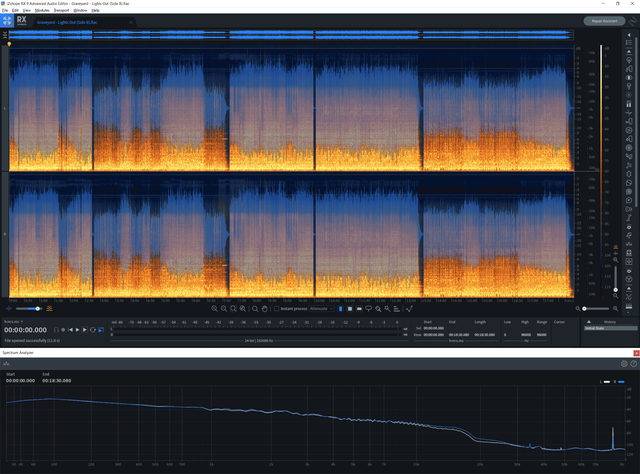Collapse the History panel arrow
This screenshot has height=474, width=640.
(589, 322)
